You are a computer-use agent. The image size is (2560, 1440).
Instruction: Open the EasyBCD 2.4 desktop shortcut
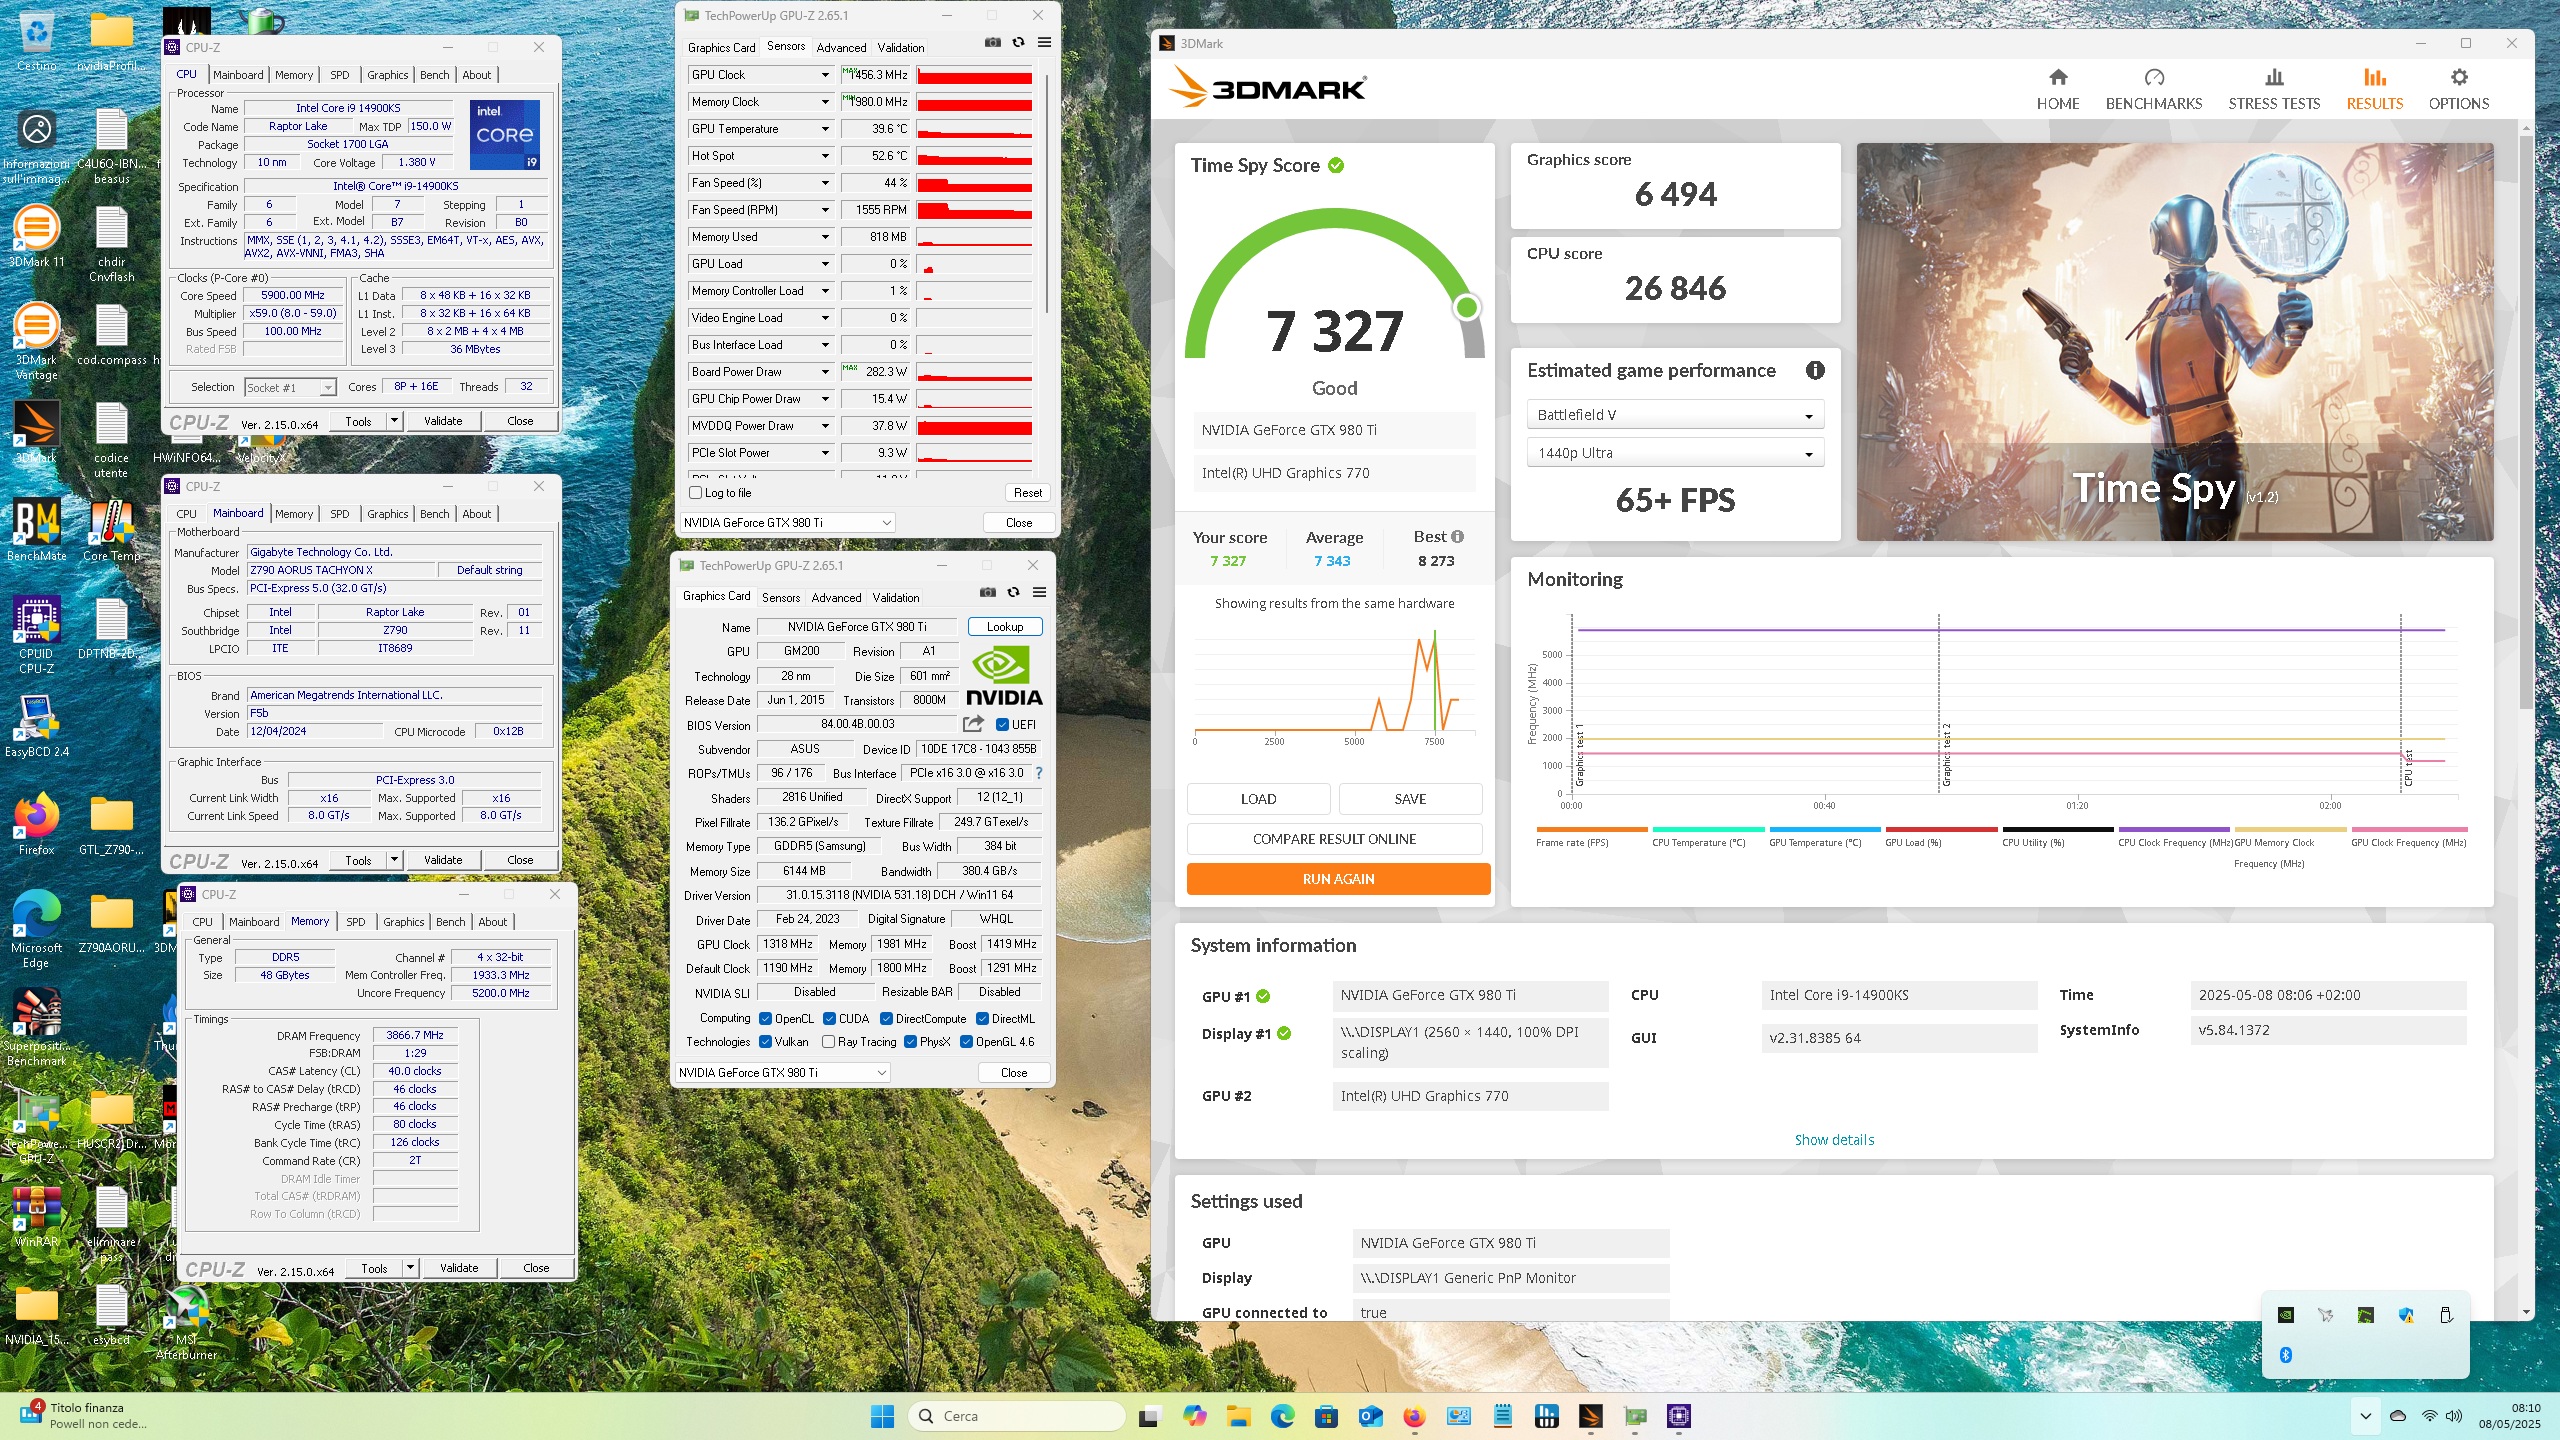click(37, 726)
